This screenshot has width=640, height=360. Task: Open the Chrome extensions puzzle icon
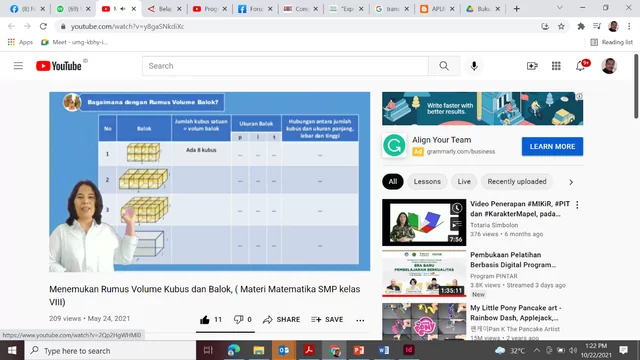pos(581,26)
